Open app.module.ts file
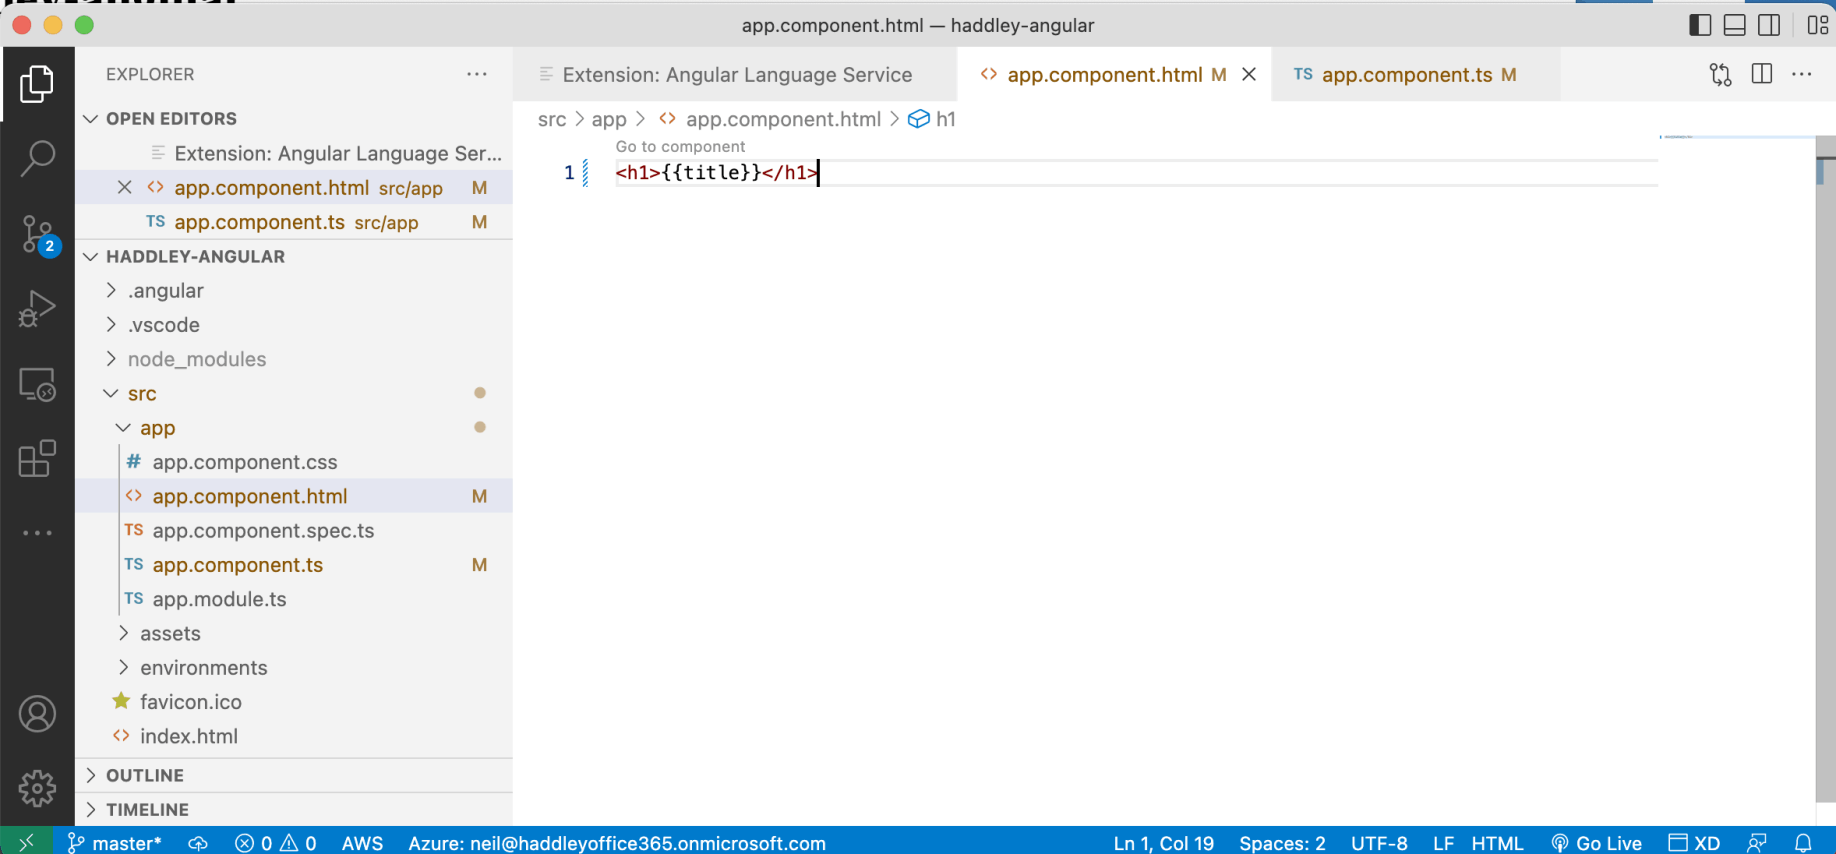 [294, 599]
